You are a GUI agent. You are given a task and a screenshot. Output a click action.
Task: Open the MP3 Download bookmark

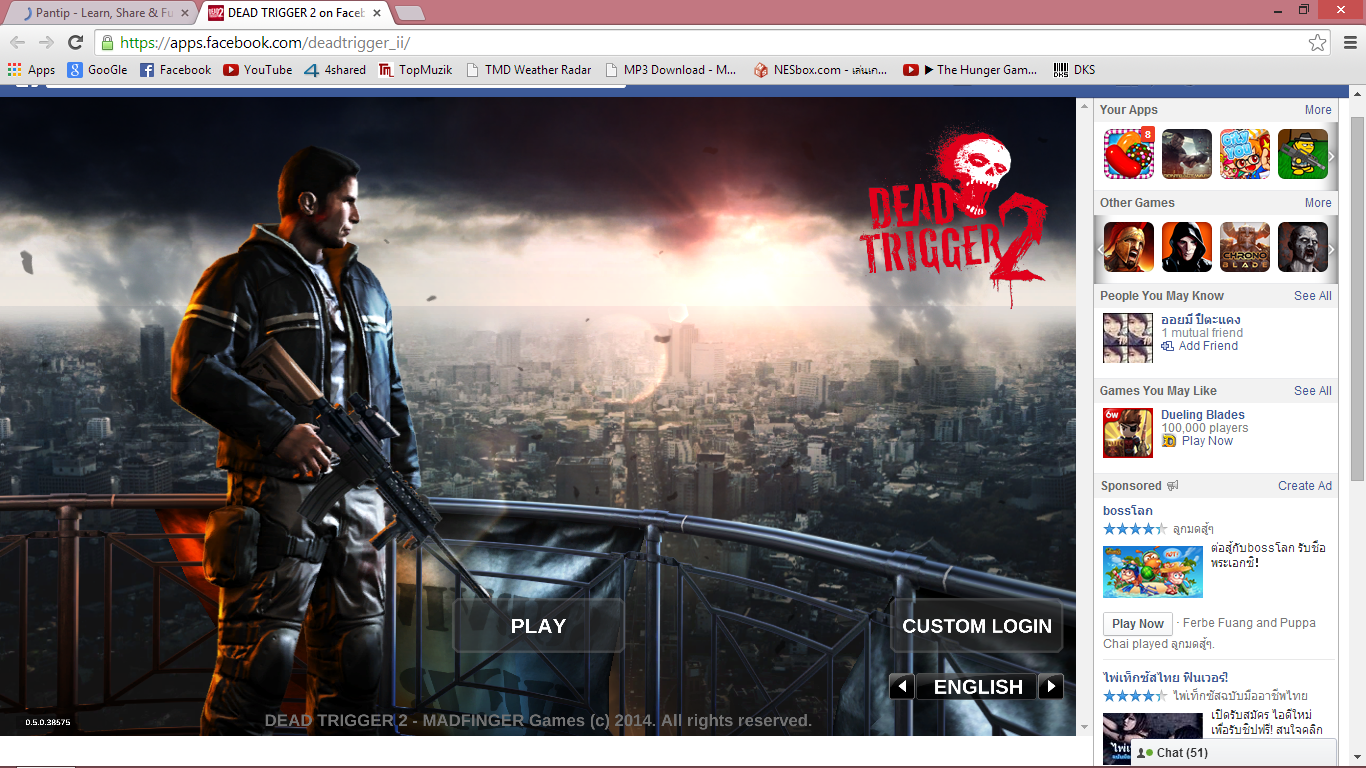(670, 70)
